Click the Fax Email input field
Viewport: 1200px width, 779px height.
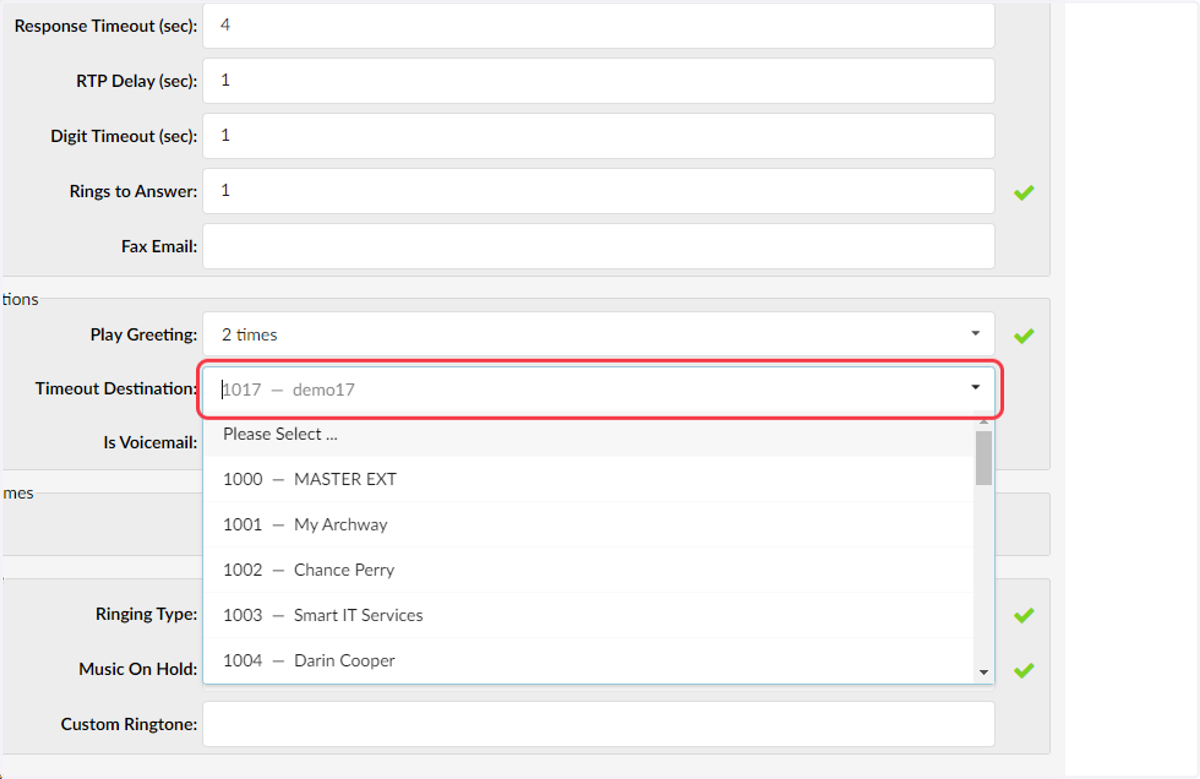pyautogui.click(x=598, y=246)
